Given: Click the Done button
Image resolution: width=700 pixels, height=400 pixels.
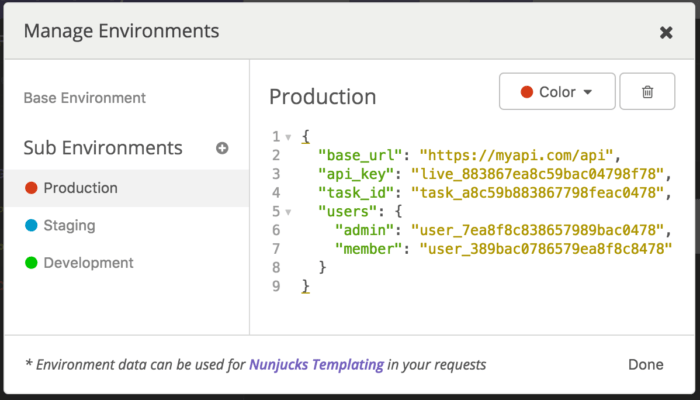Looking at the screenshot, I should (646, 364).
